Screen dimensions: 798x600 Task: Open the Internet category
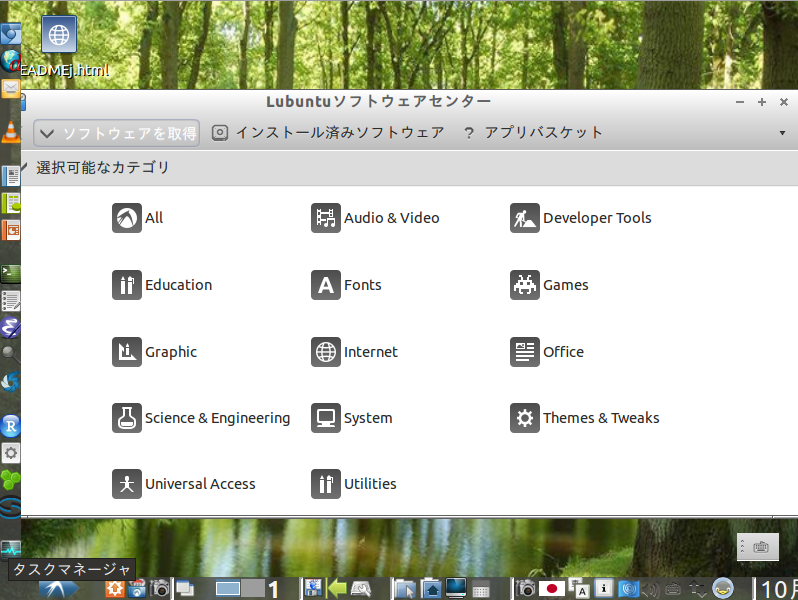354,352
